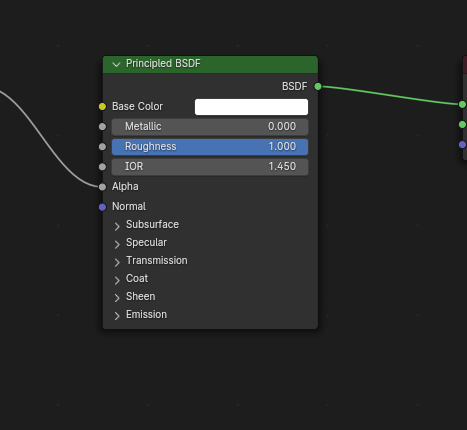Click the IOR value field
This screenshot has width=467, height=430.
(x=210, y=167)
